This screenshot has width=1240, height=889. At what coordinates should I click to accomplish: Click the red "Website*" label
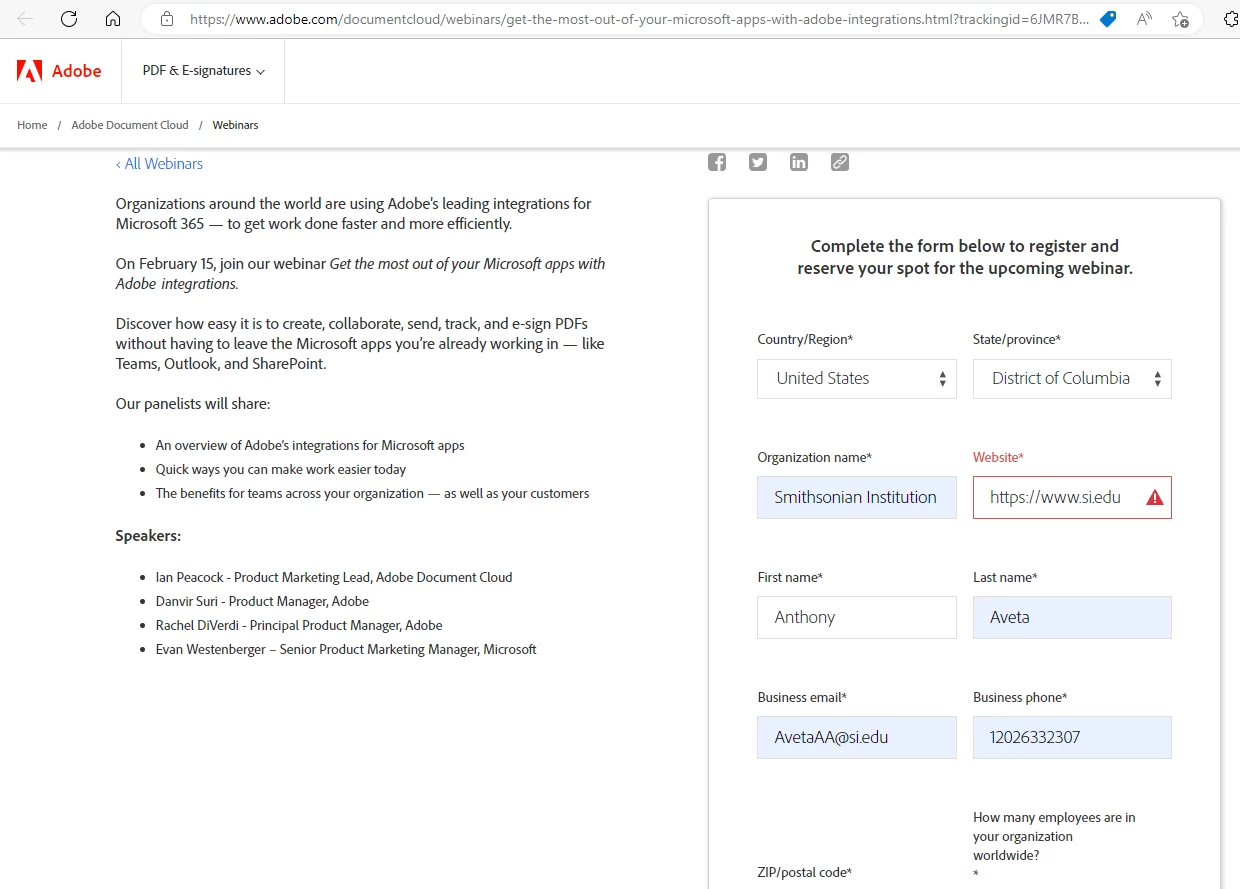998,457
